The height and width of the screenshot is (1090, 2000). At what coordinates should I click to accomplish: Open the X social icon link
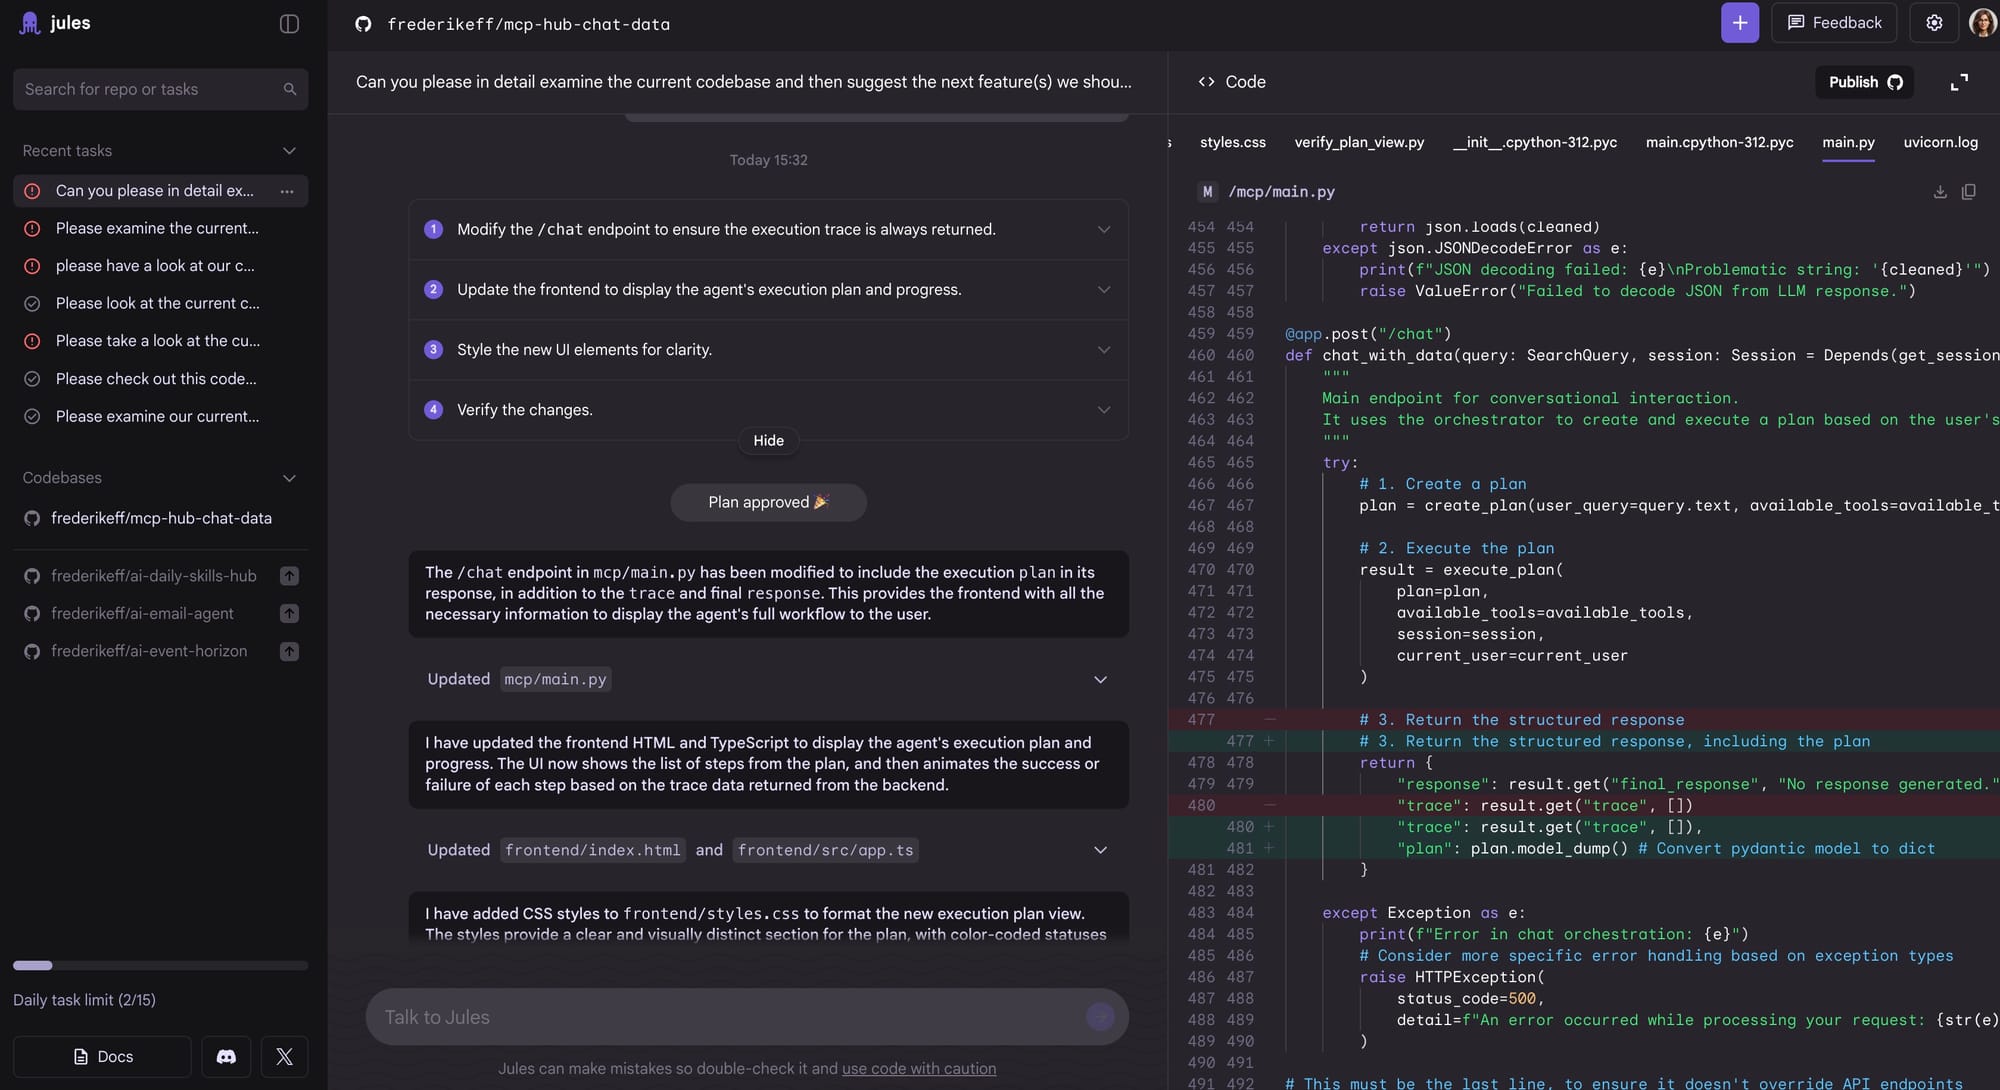(284, 1057)
